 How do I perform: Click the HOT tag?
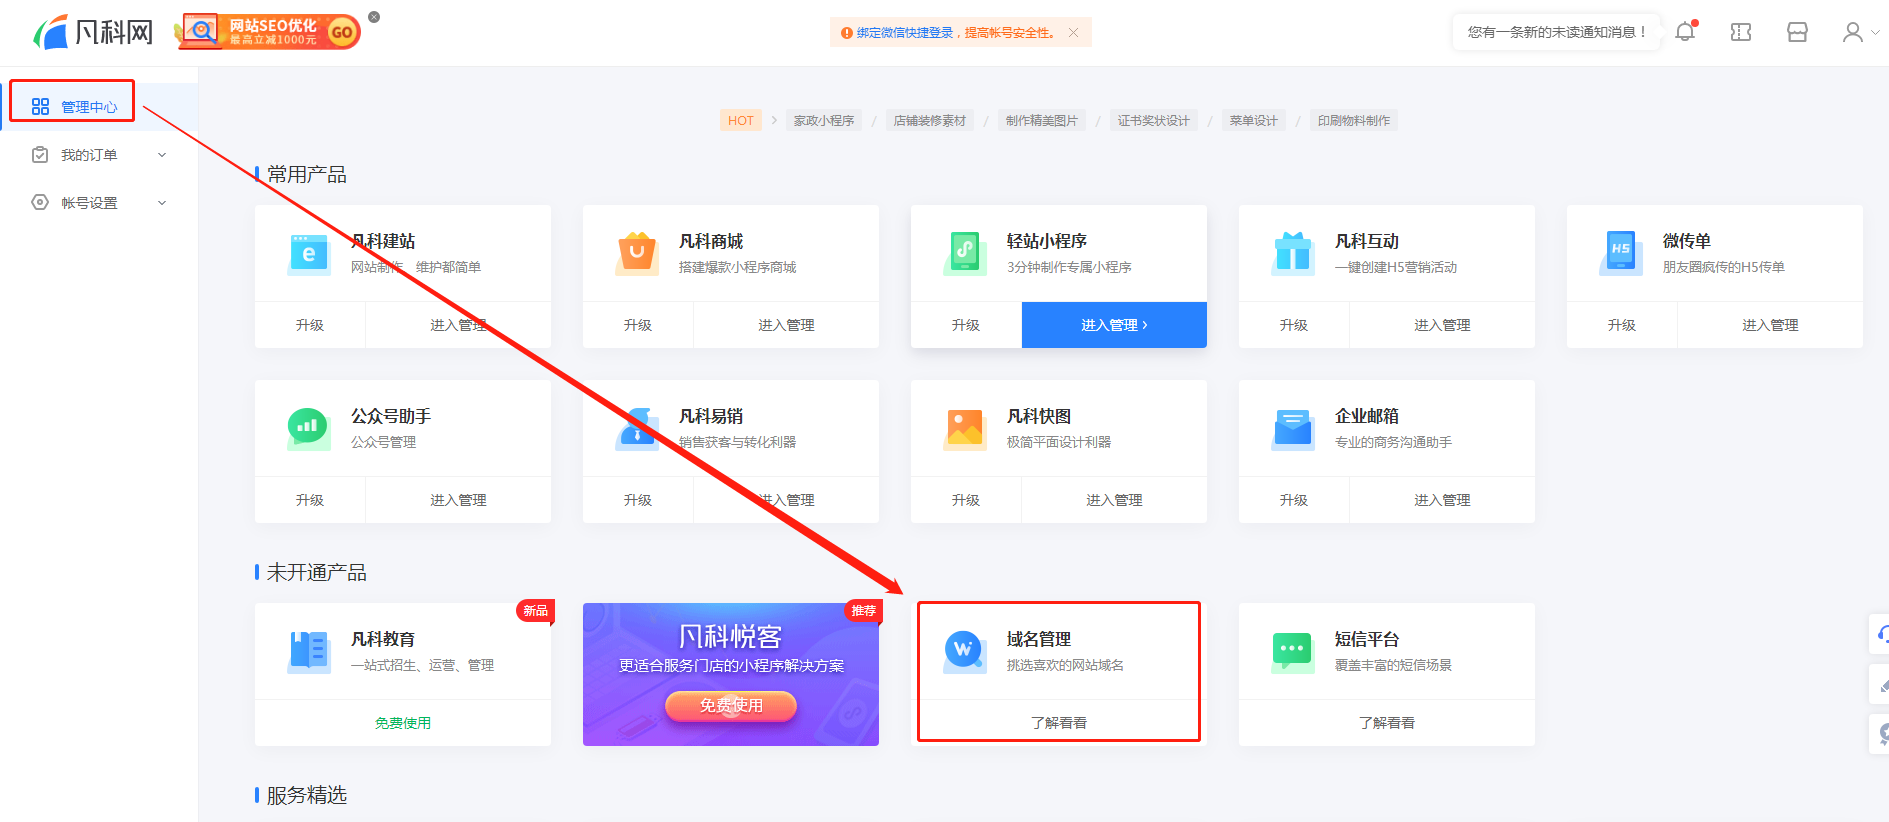pos(740,121)
